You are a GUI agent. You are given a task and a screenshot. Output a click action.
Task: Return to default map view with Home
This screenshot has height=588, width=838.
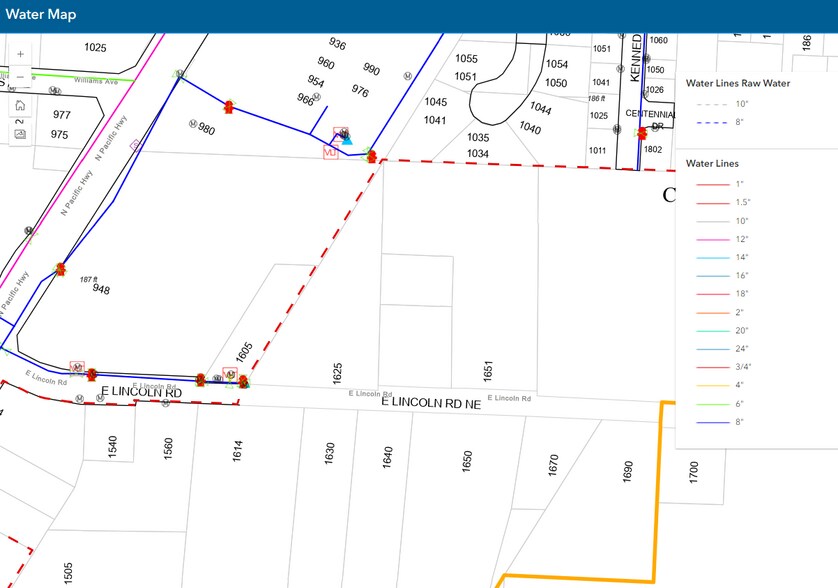tap(21, 104)
